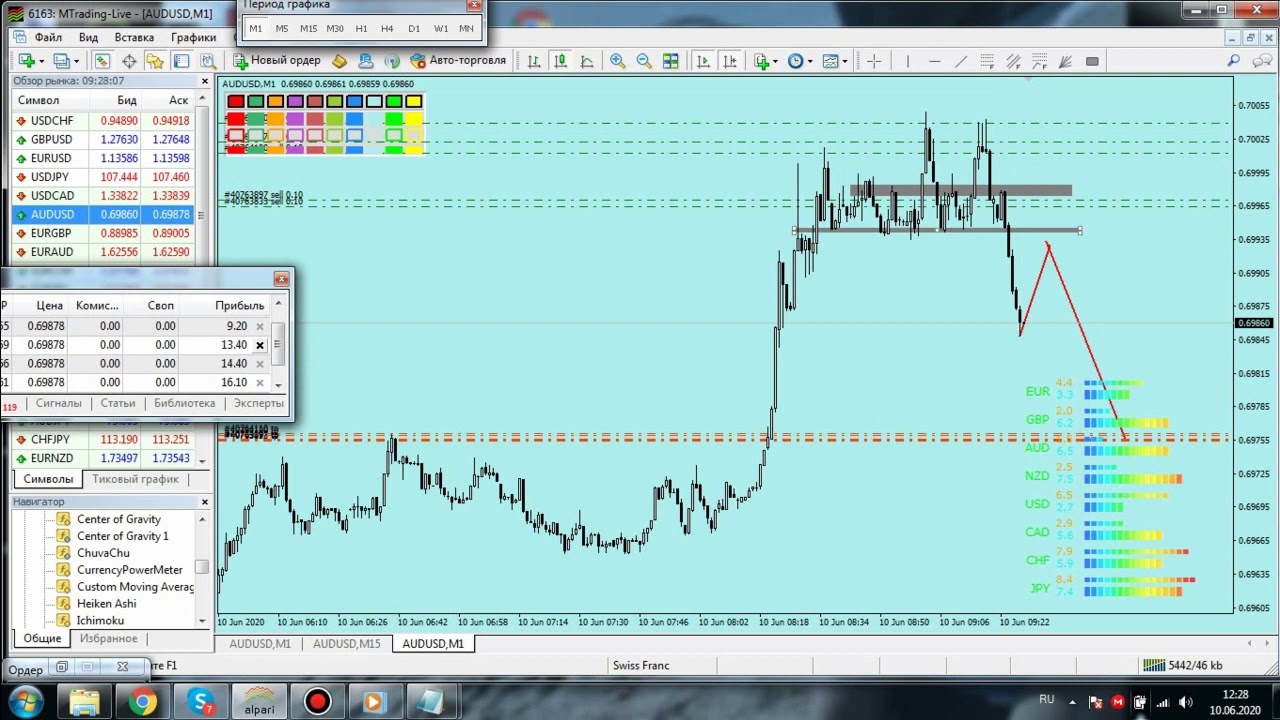Open the Файл menu
This screenshot has width=1280, height=720.
(x=47, y=37)
